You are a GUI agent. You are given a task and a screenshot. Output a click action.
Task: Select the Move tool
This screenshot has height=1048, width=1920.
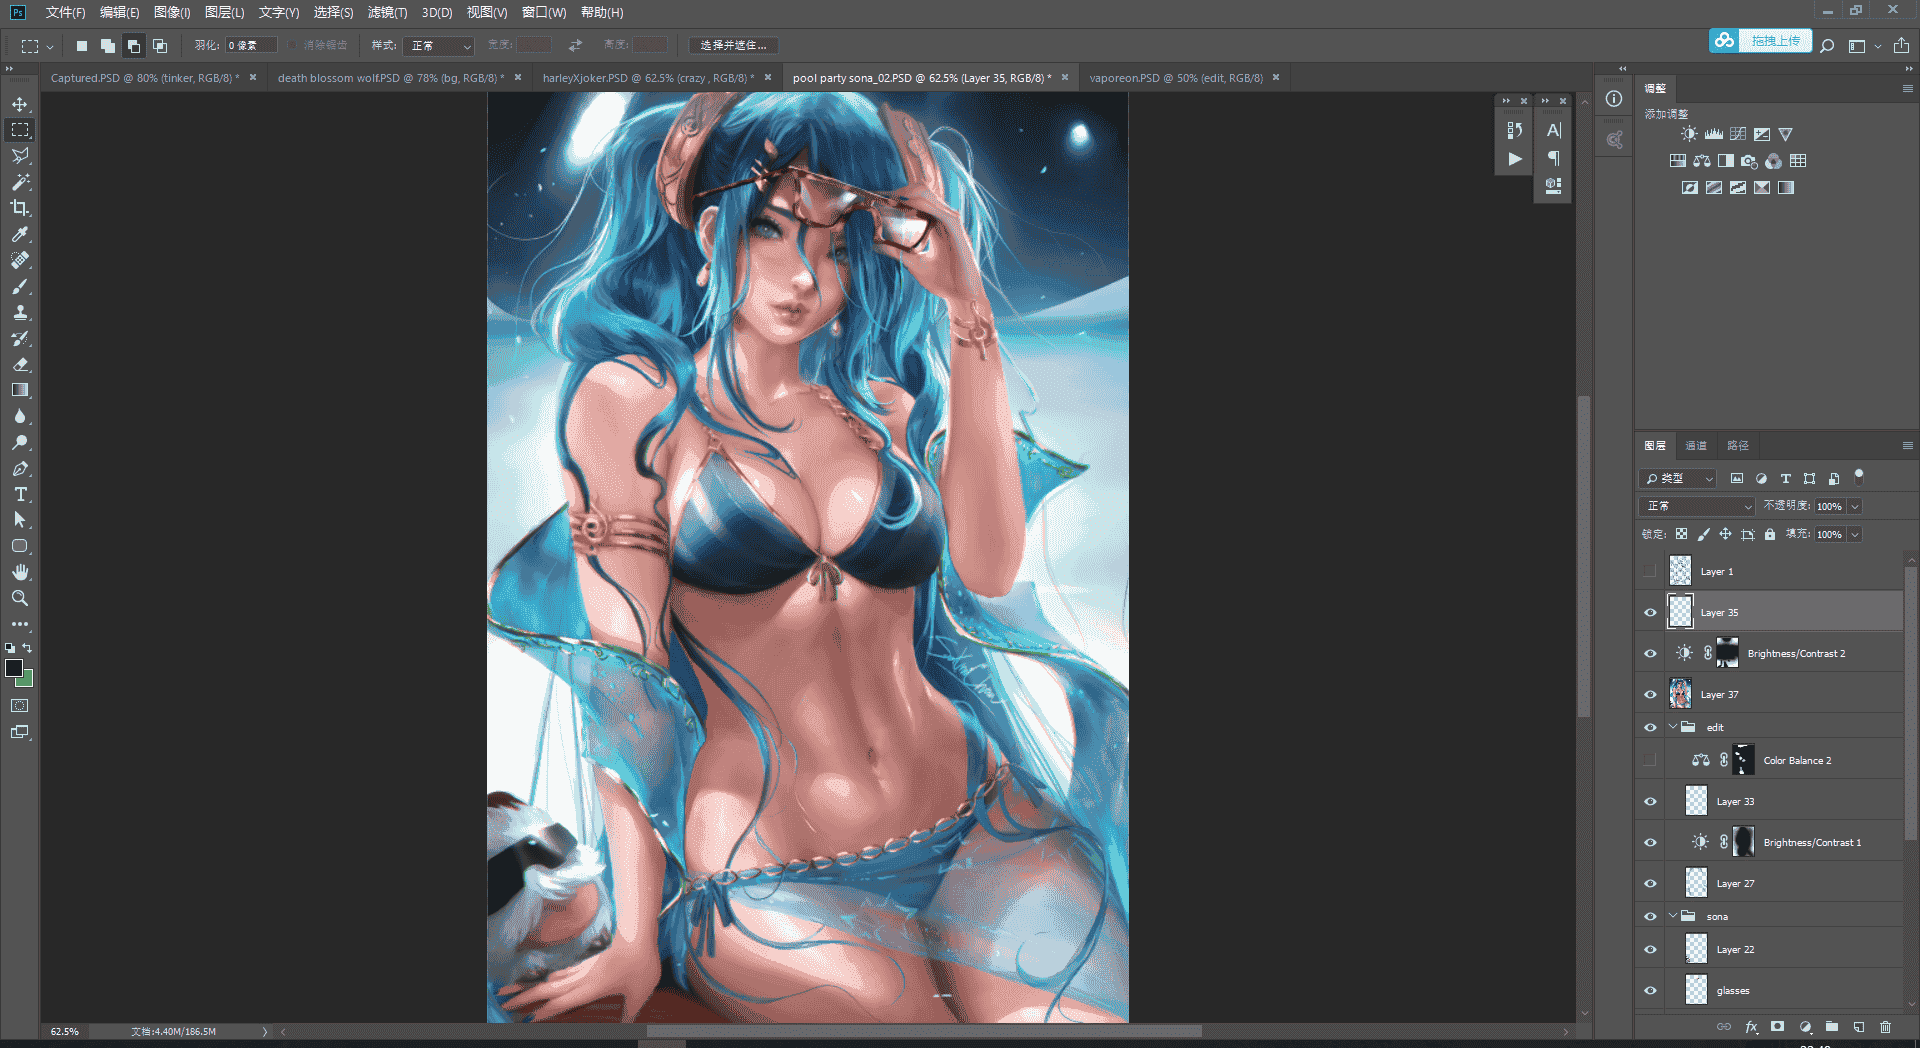pyautogui.click(x=20, y=104)
